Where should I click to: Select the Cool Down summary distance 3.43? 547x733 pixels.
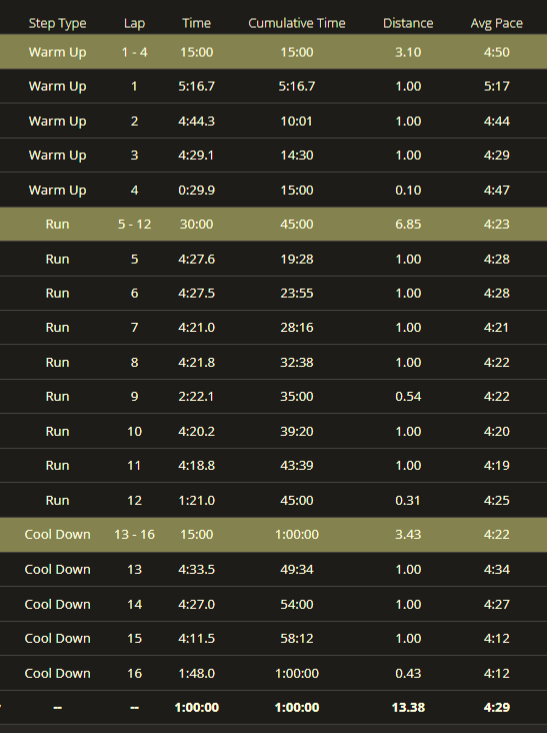408,534
